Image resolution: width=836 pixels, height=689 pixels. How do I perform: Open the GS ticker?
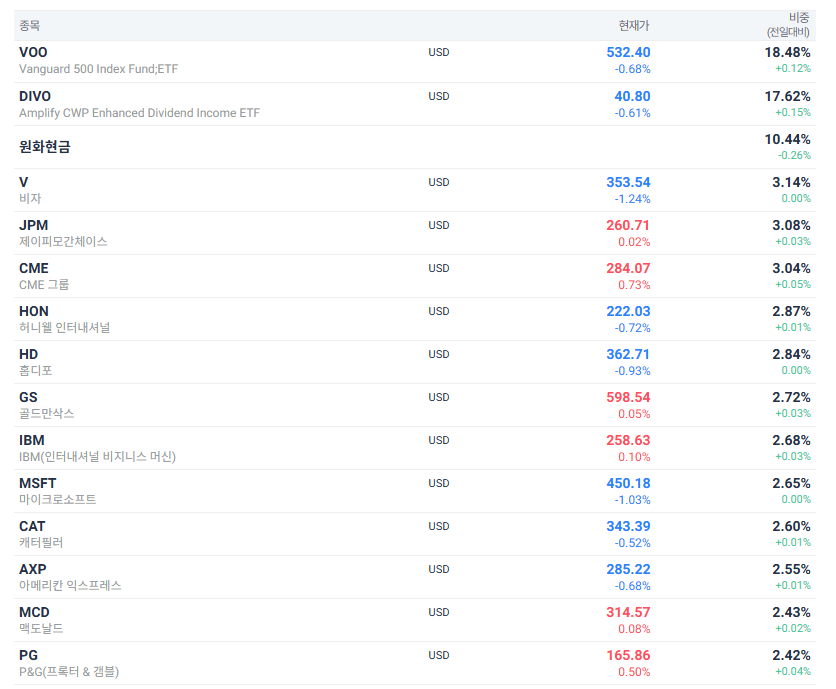tap(28, 397)
